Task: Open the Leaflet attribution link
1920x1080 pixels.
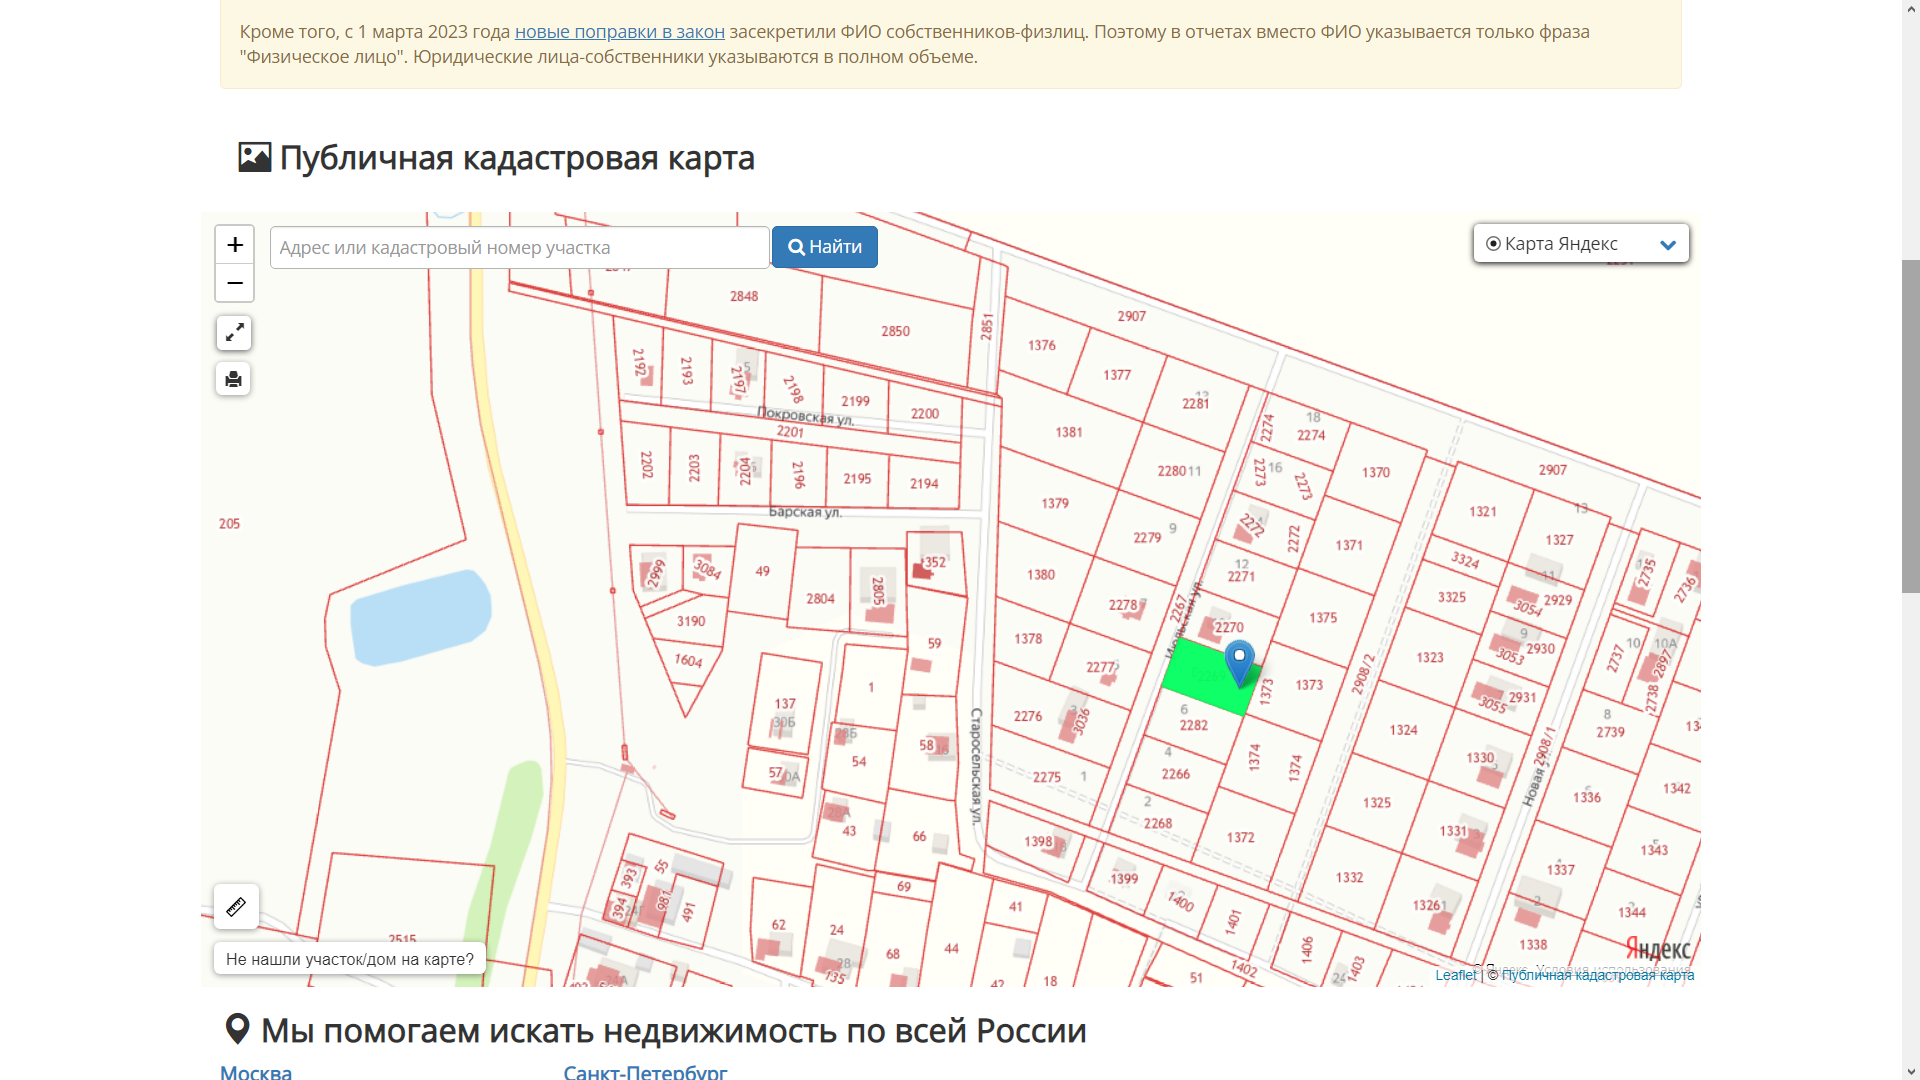Action: pos(1455,975)
